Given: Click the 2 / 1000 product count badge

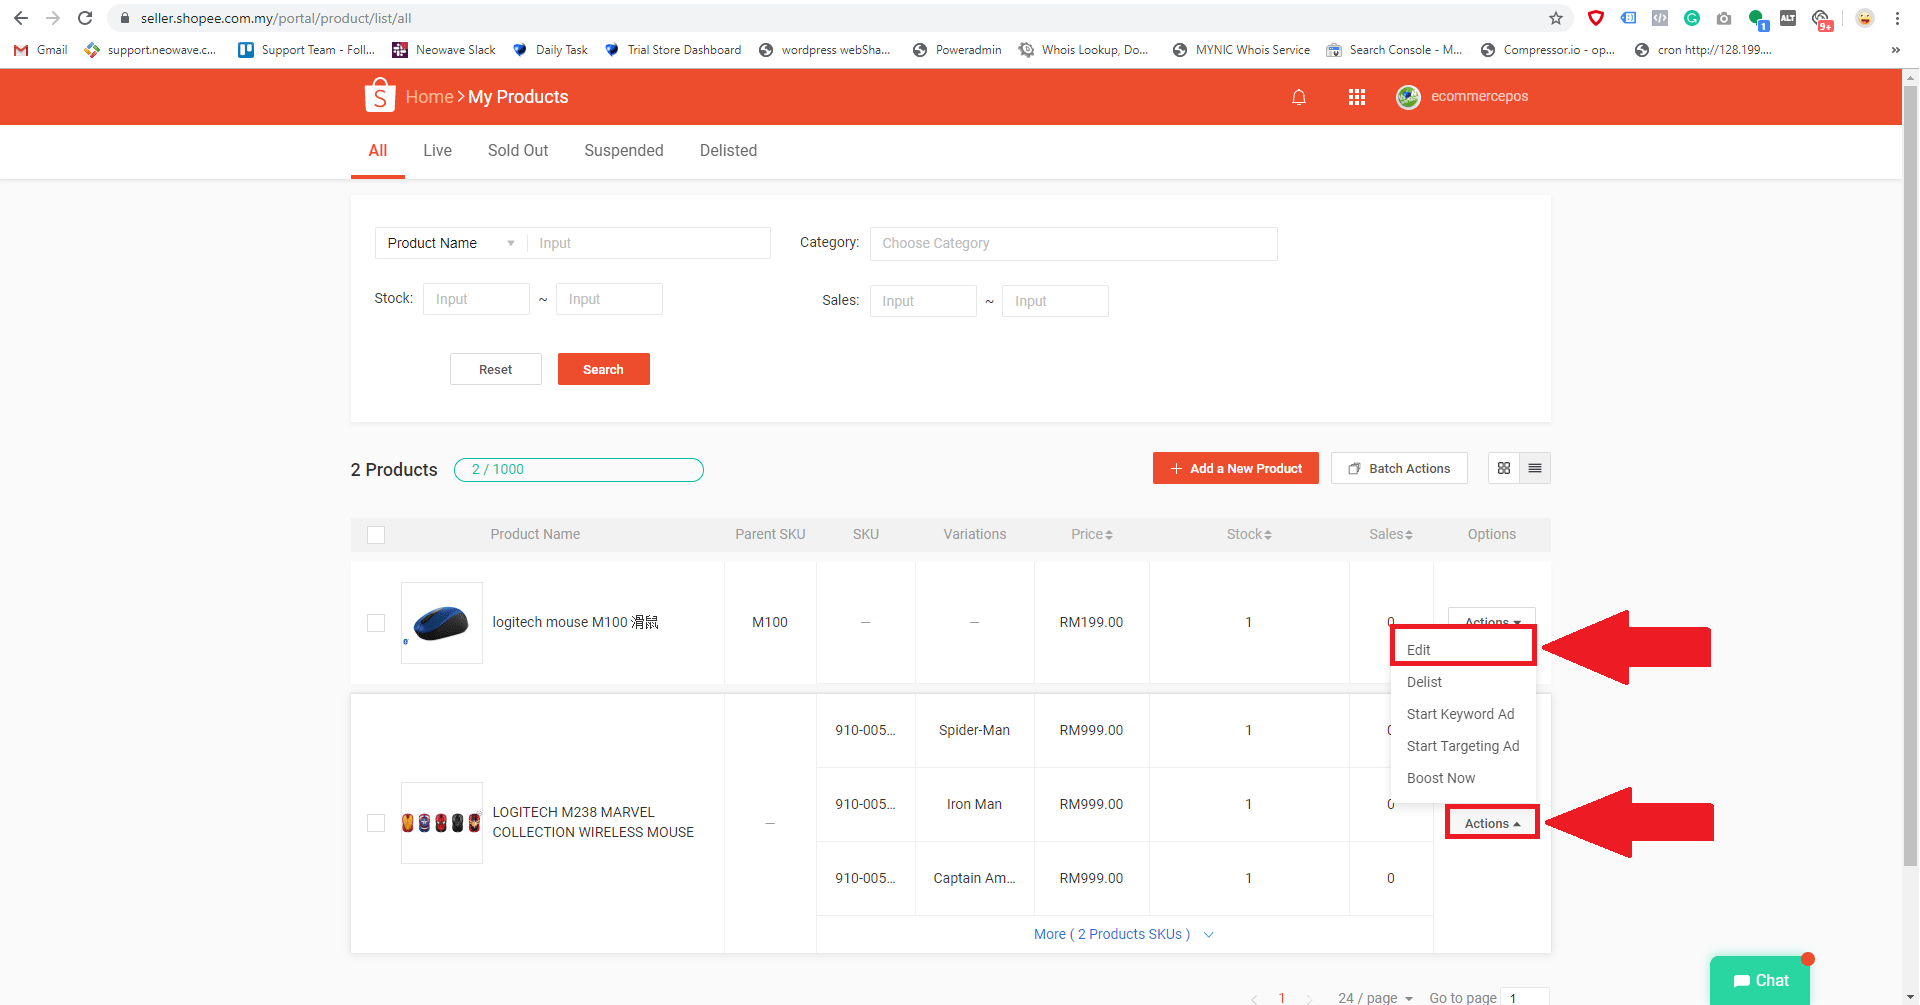Looking at the screenshot, I should point(578,469).
